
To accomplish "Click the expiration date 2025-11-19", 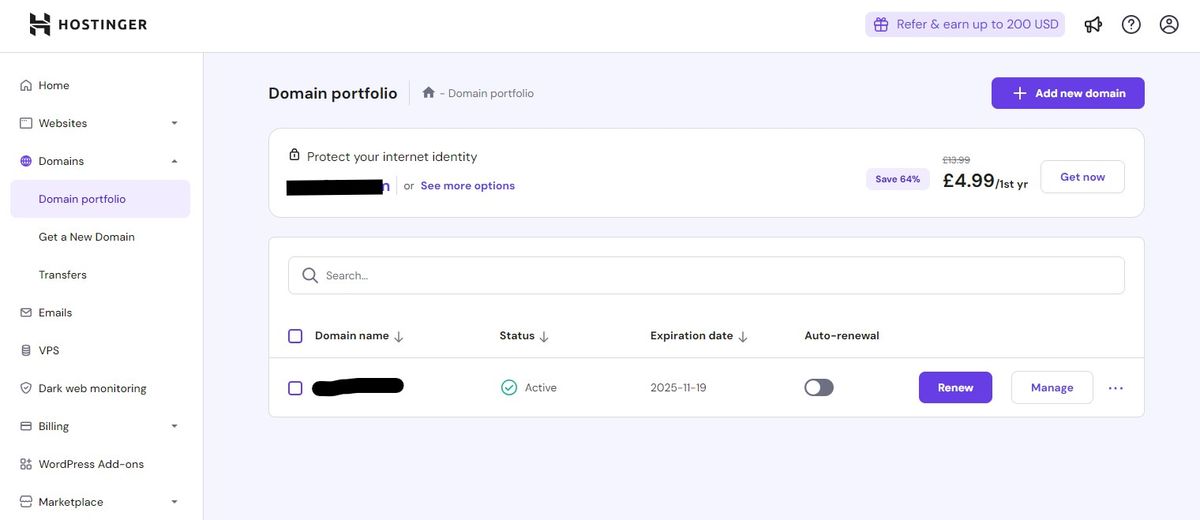I will click(678, 388).
